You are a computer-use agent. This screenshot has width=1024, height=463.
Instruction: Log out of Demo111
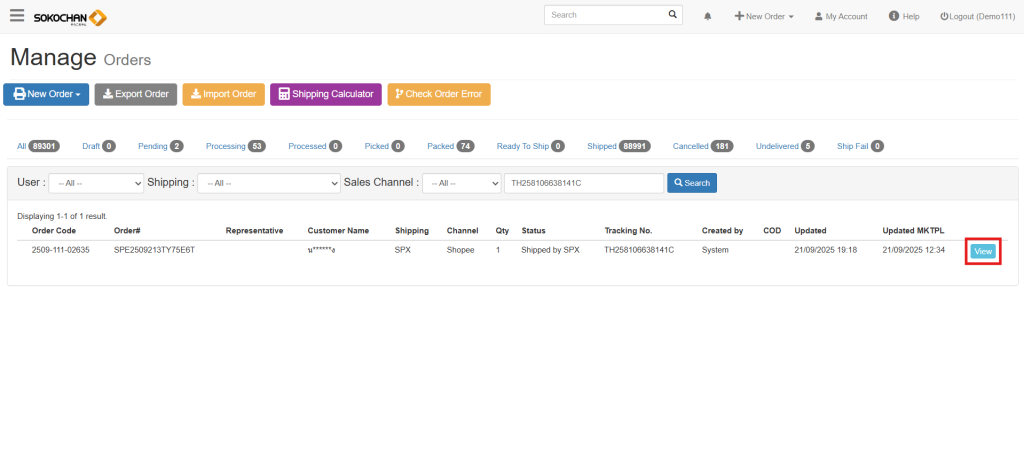[x=976, y=17]
